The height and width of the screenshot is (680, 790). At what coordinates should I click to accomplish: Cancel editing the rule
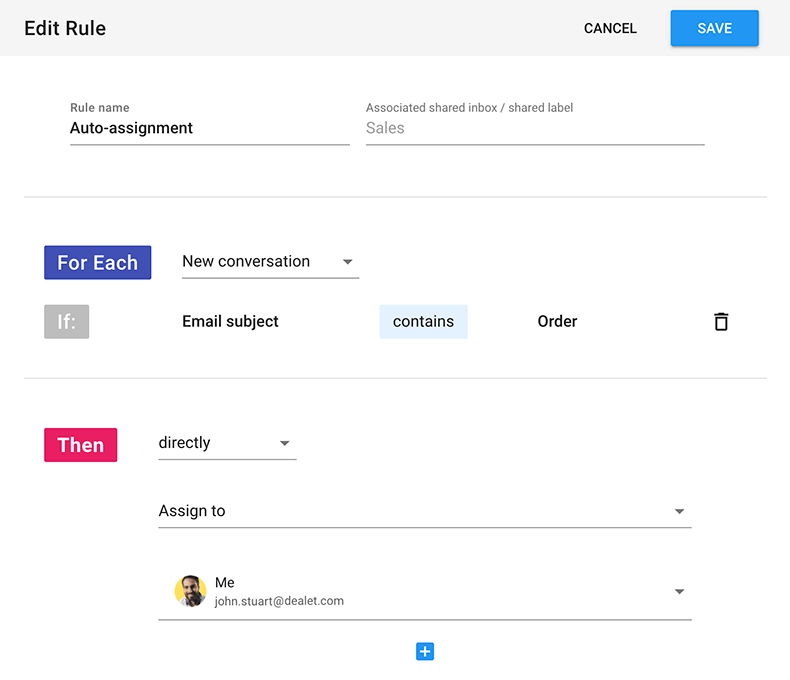tap(610, 28)
